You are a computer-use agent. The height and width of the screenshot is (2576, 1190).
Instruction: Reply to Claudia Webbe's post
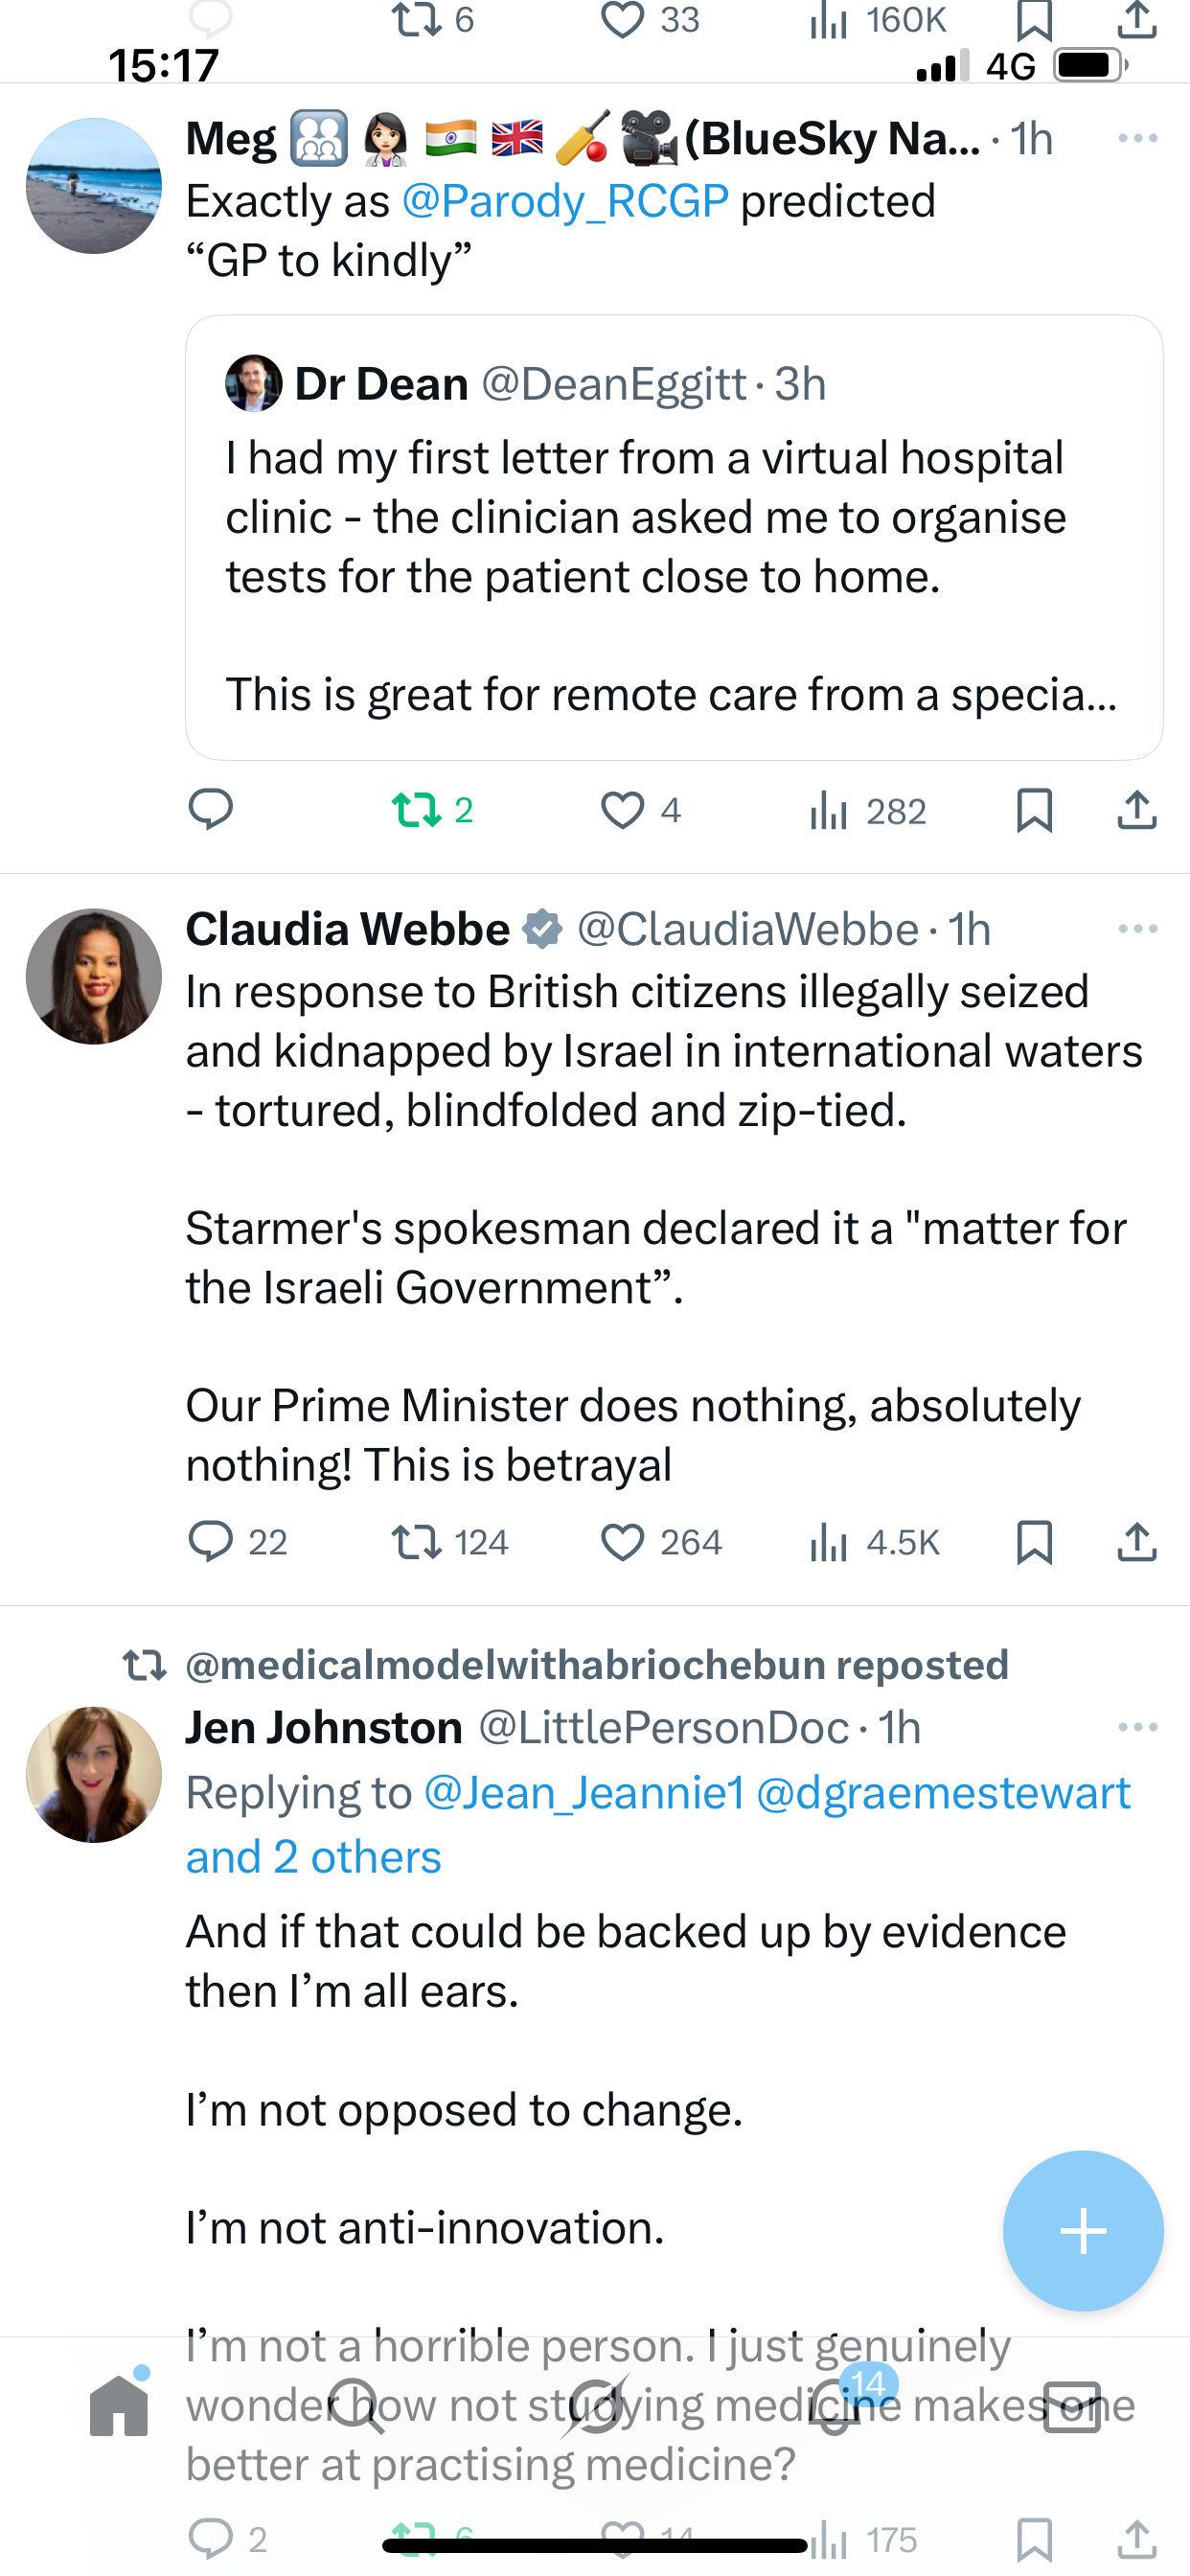[x=211, y=1541]
